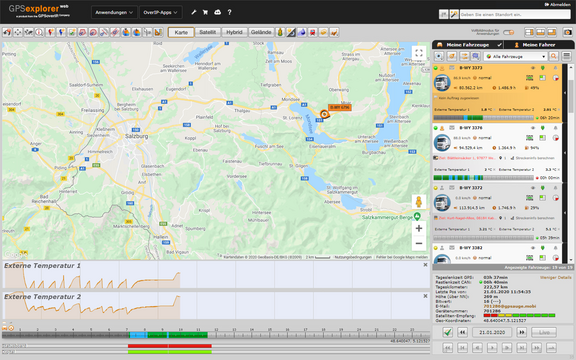Click the vehicle search magnifier icon

coord(554,56)
